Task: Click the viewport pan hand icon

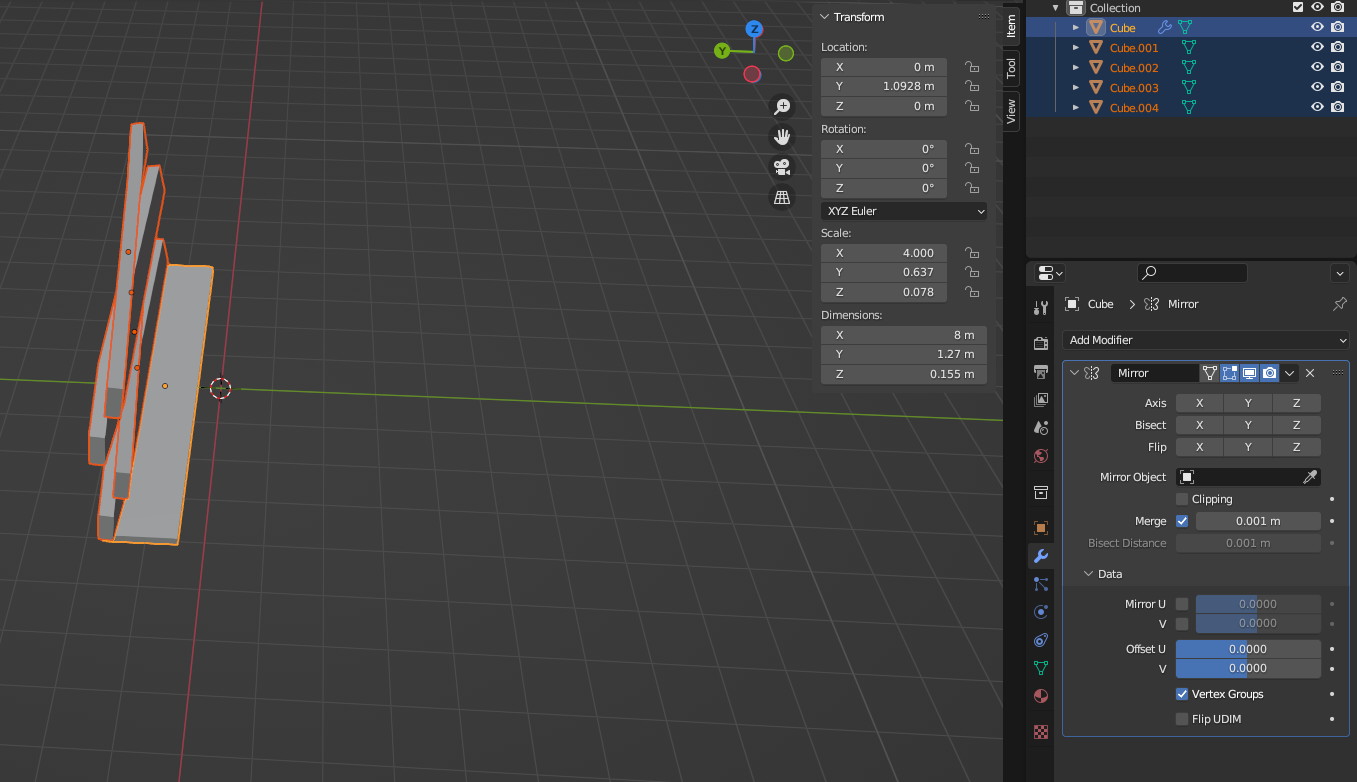Action: tap(782, 137)
